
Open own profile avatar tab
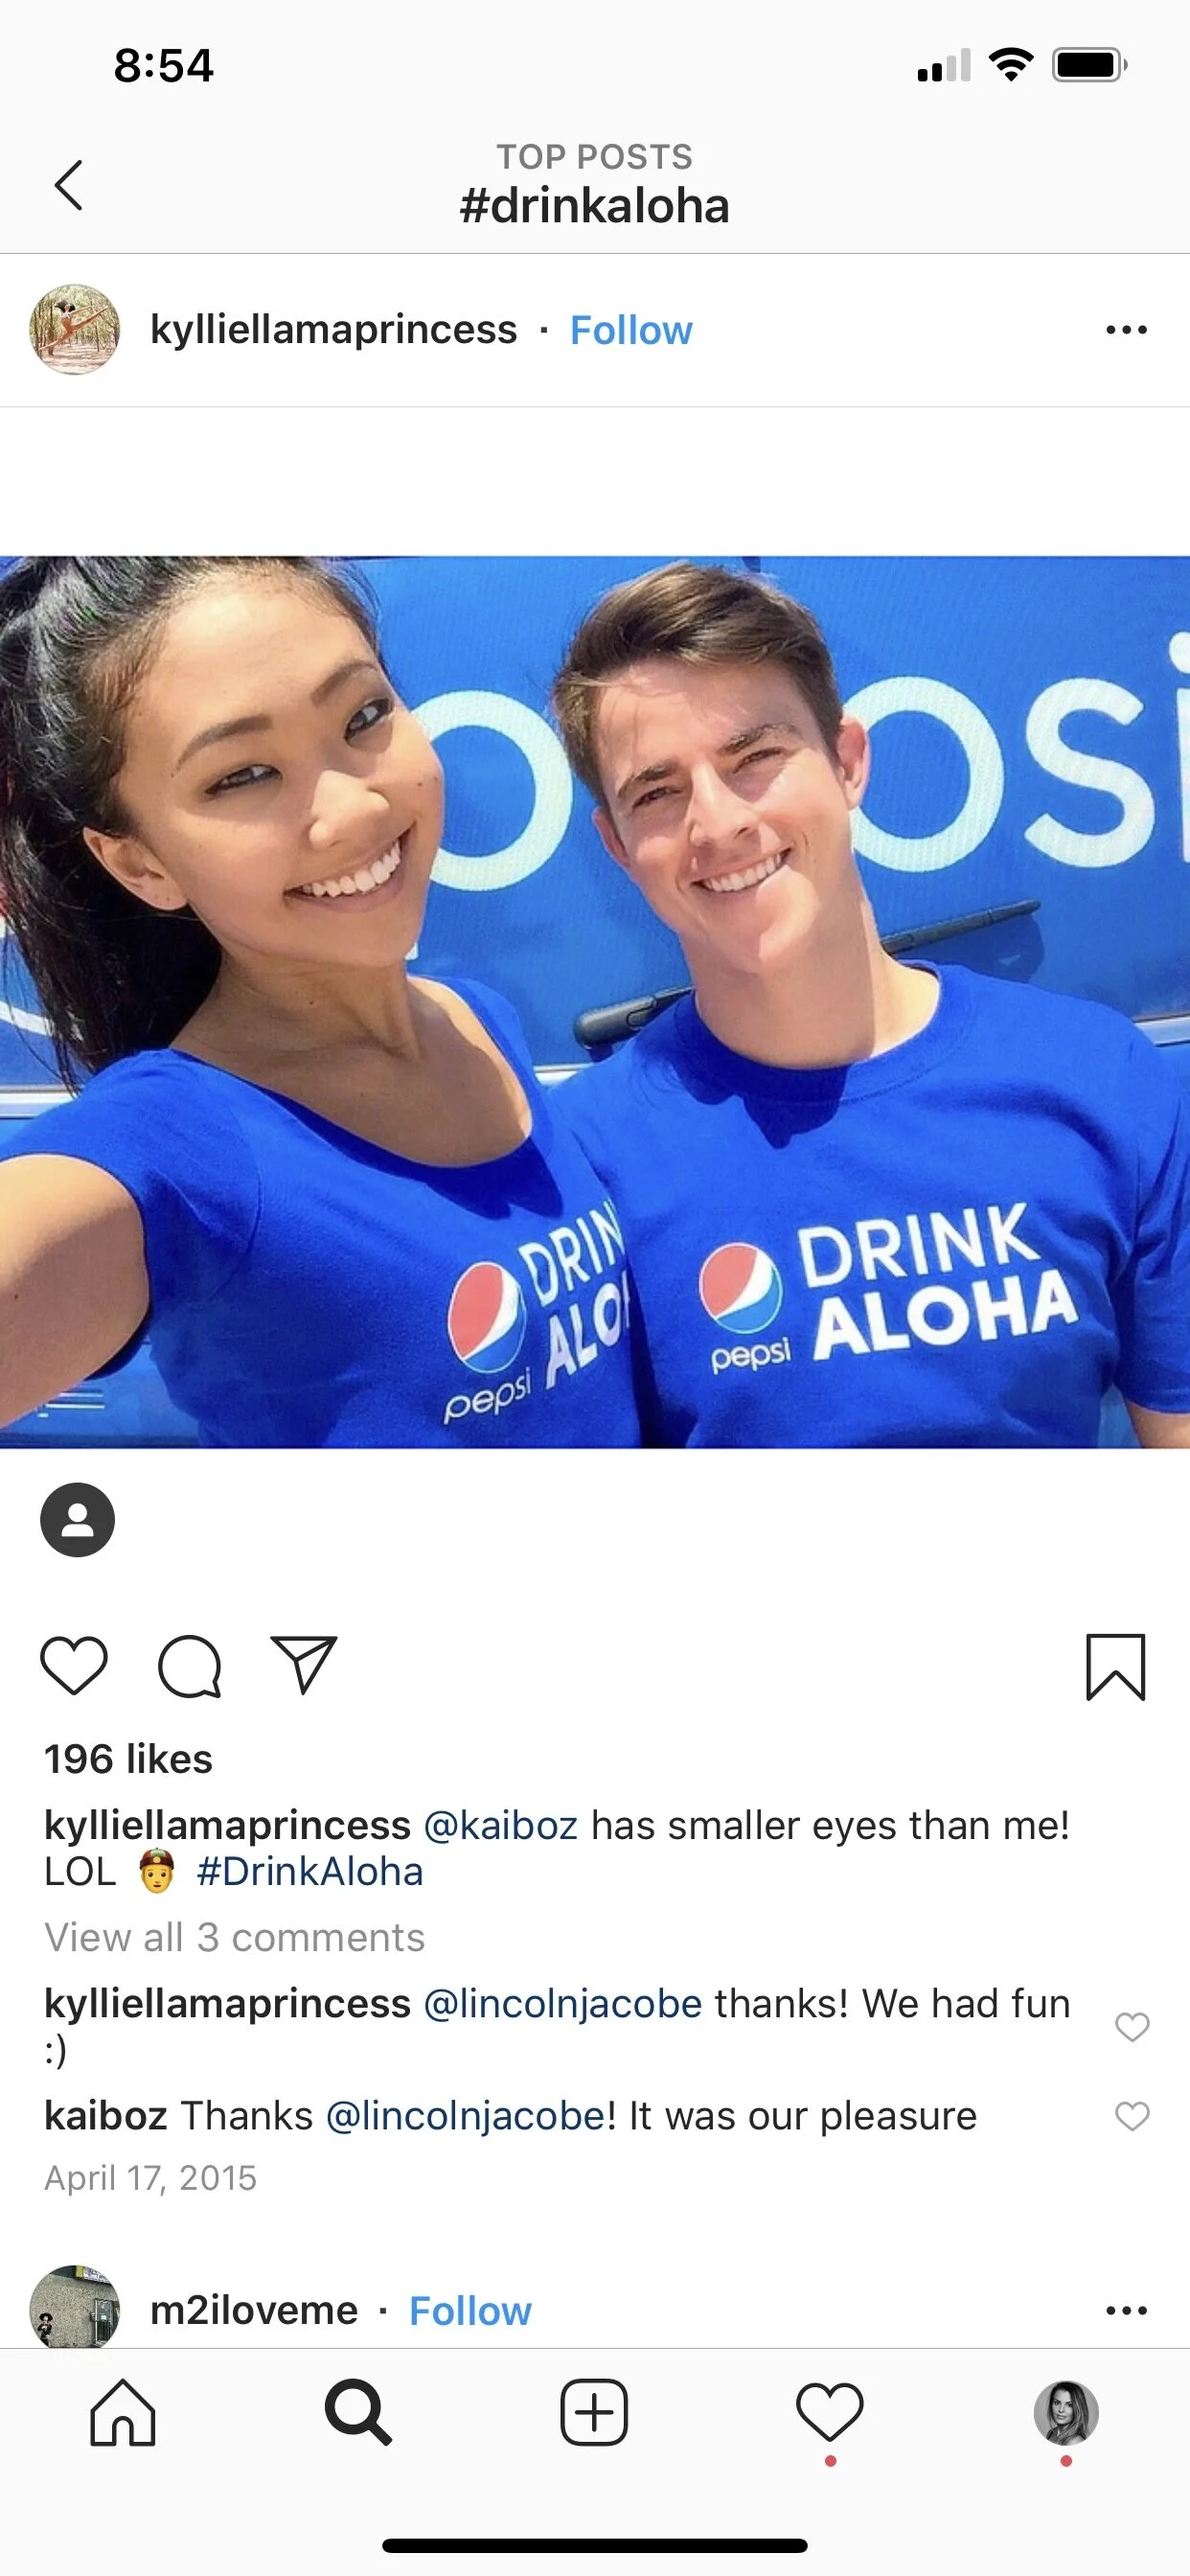point(1066,2413)
